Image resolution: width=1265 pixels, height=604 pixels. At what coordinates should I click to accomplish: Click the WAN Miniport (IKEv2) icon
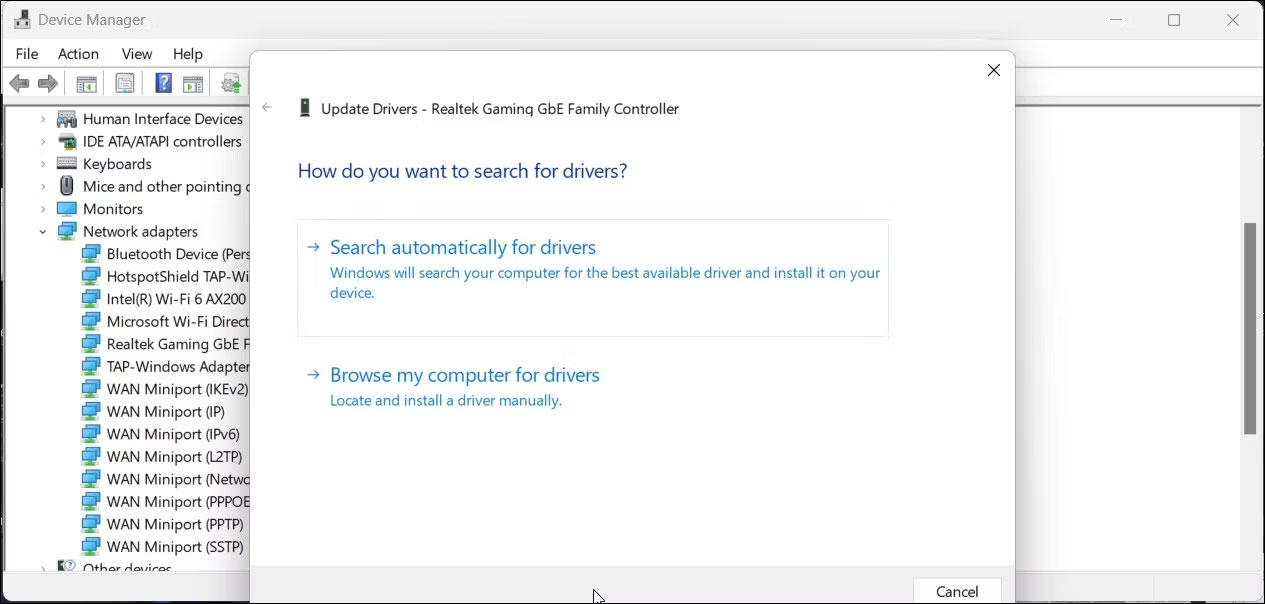pos(91,389)
